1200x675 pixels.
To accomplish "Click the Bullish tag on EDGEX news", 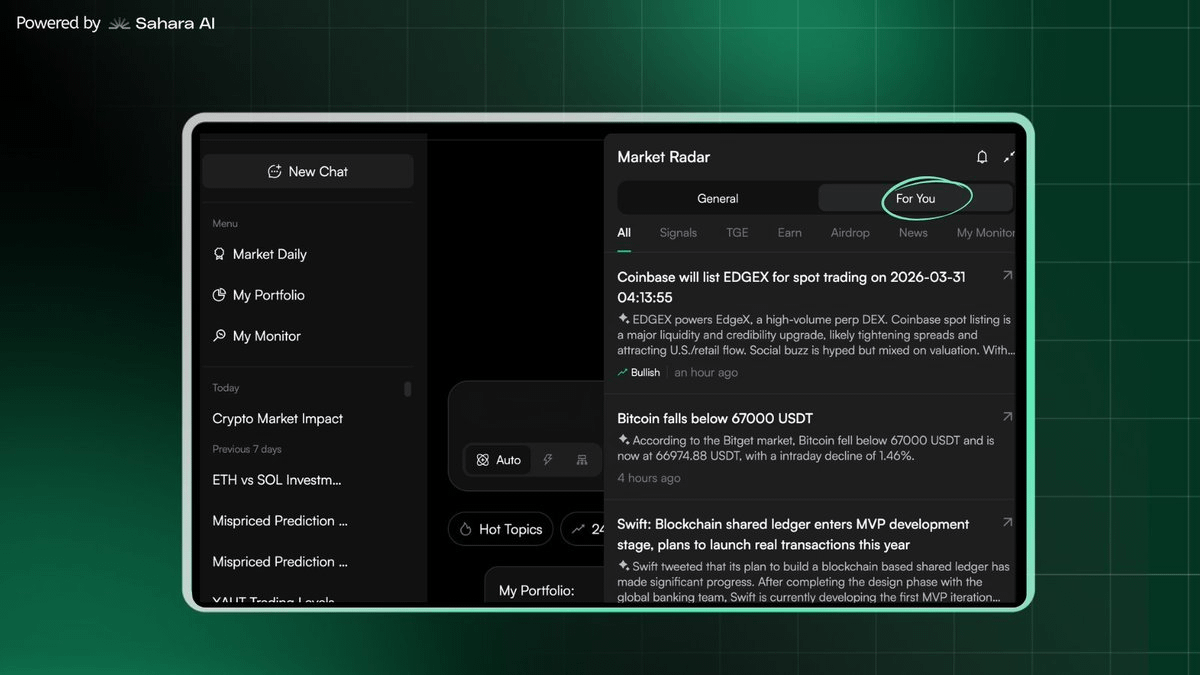I will point(638,372).
